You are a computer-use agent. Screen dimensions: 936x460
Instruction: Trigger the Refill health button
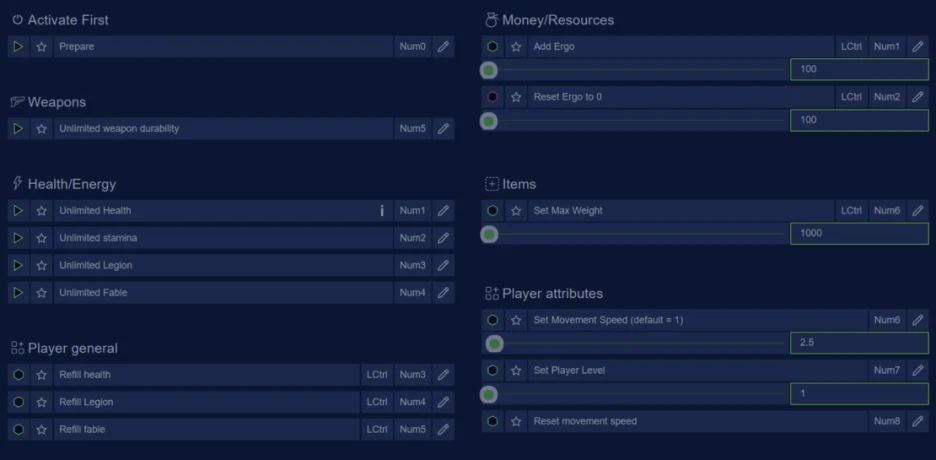coord(18,375)
